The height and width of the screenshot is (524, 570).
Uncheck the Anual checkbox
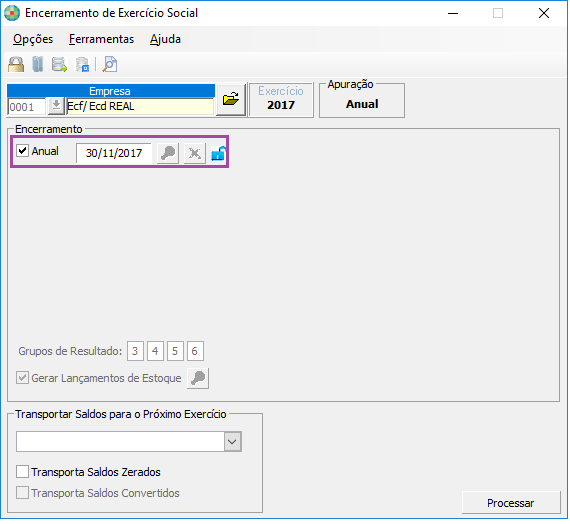coord(23,151)
